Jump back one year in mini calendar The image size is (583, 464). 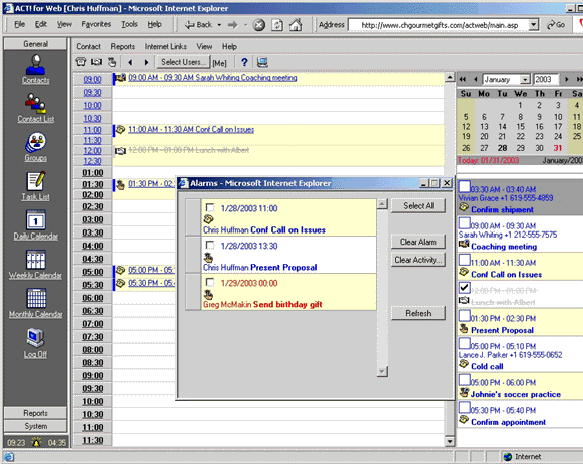463,79
